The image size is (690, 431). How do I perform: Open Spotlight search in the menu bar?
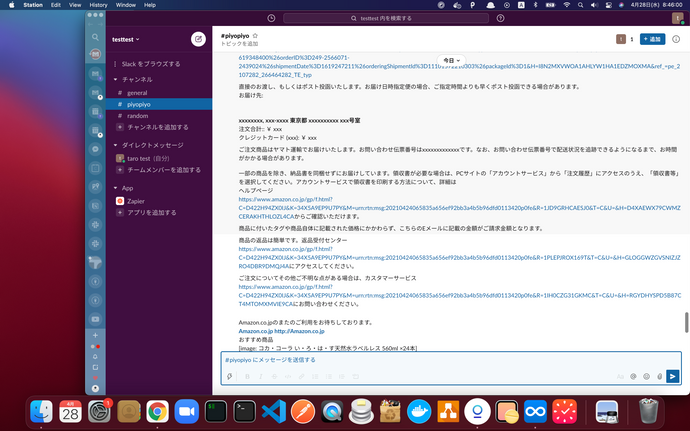pos(580,5)
